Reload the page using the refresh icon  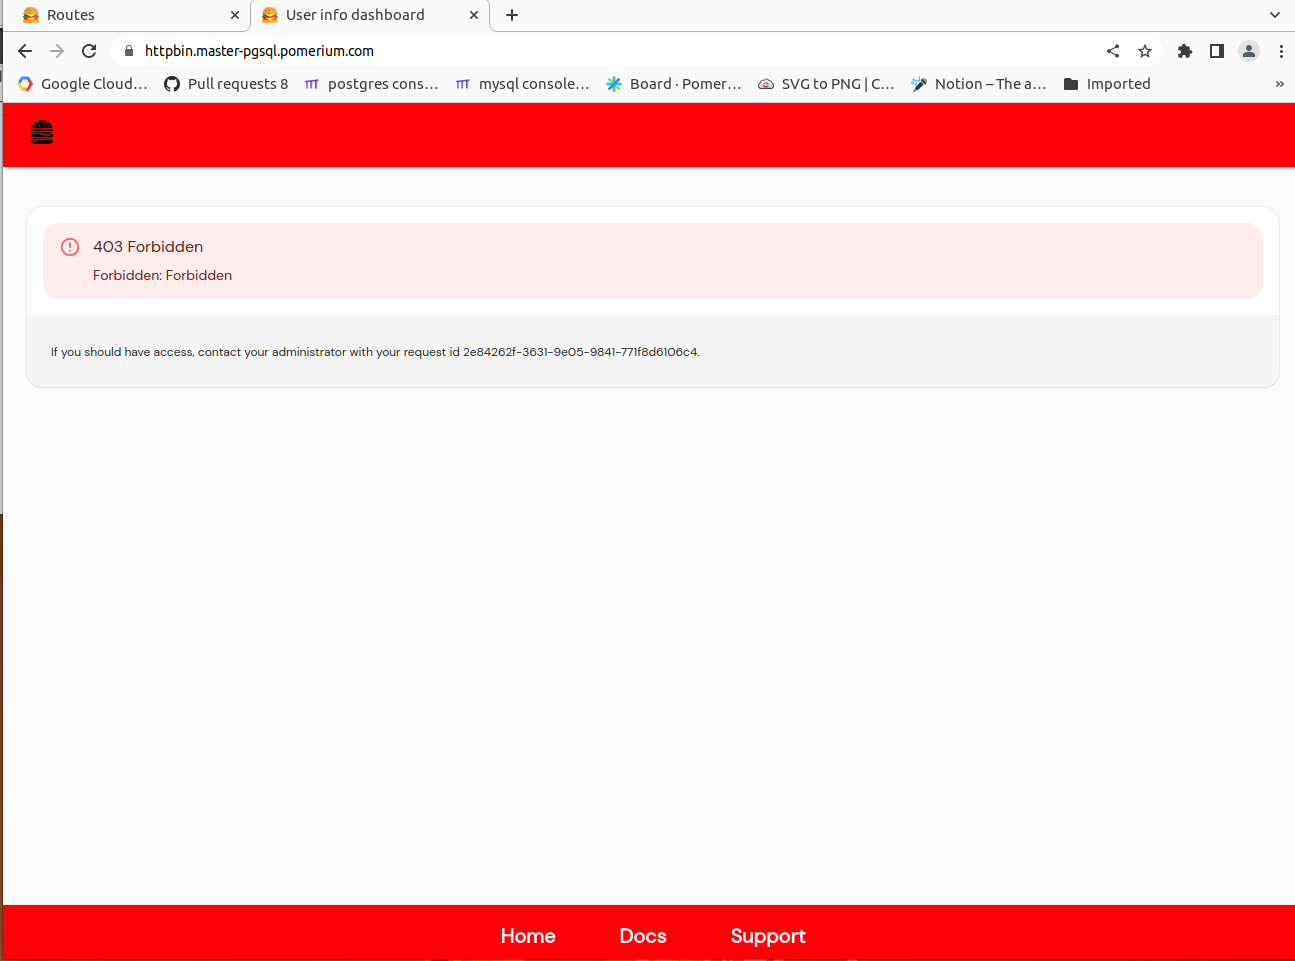tap(88, 50)
